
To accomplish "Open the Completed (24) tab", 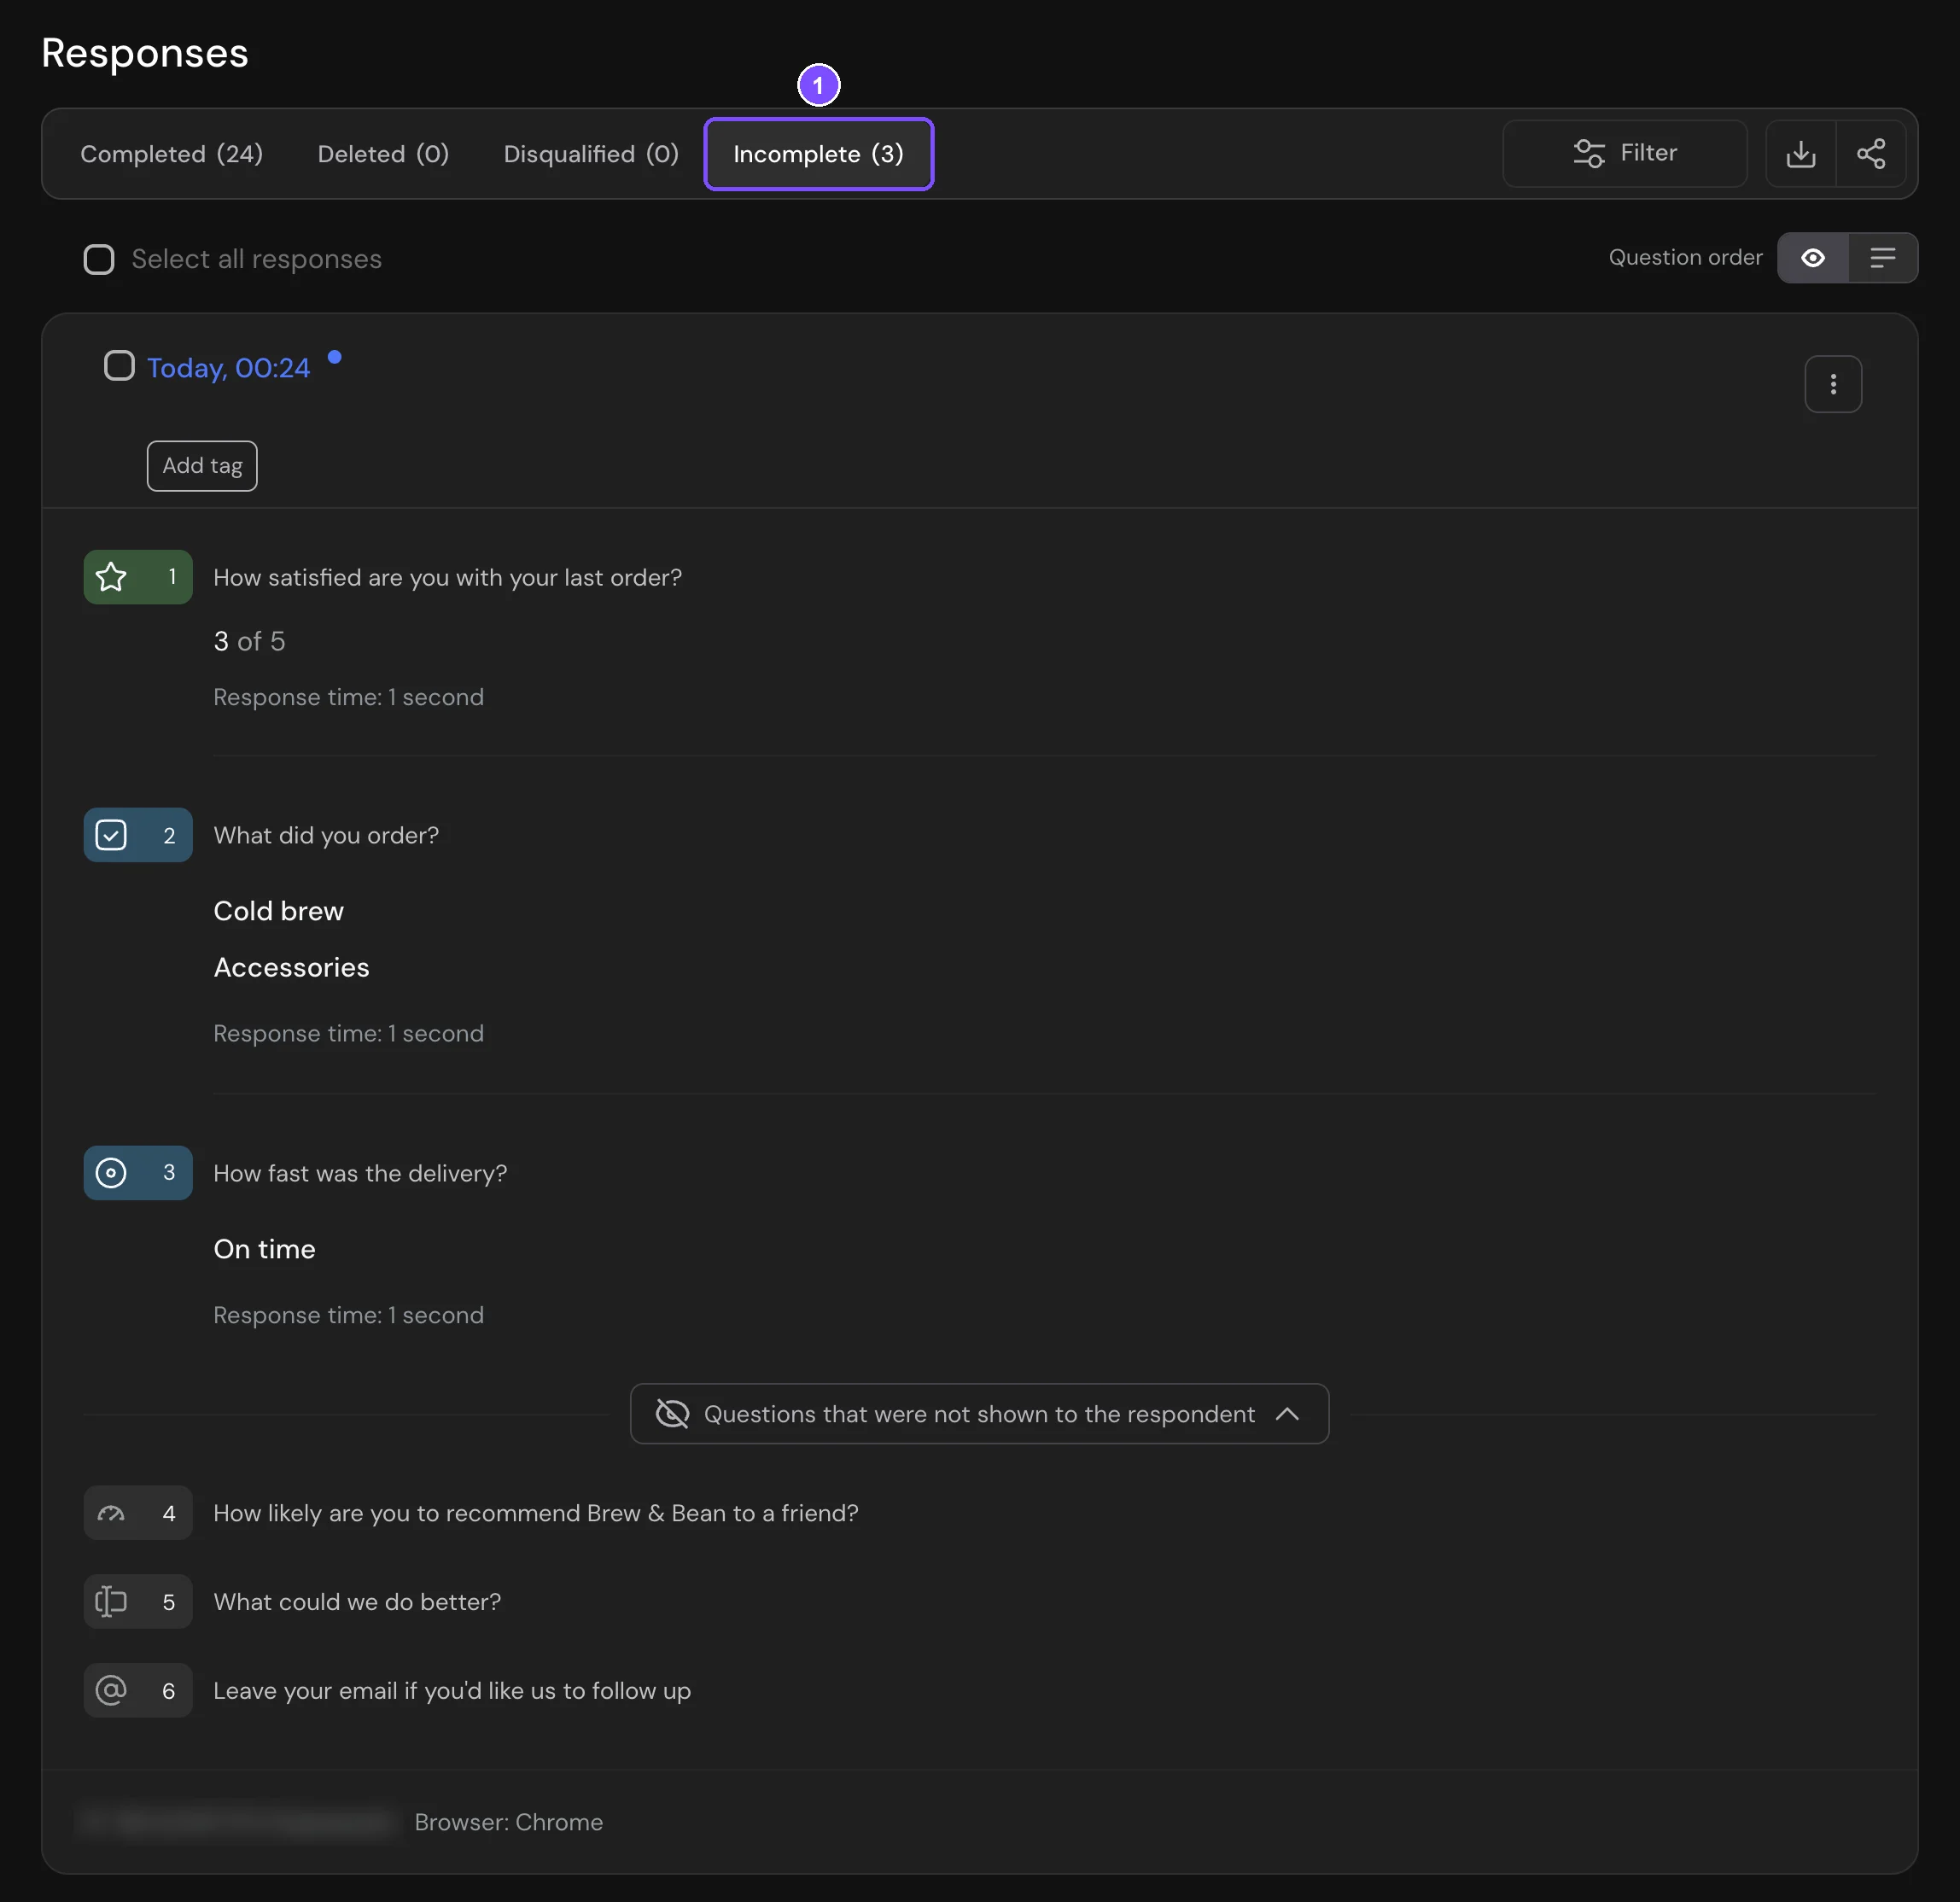I will click(171, 154).
